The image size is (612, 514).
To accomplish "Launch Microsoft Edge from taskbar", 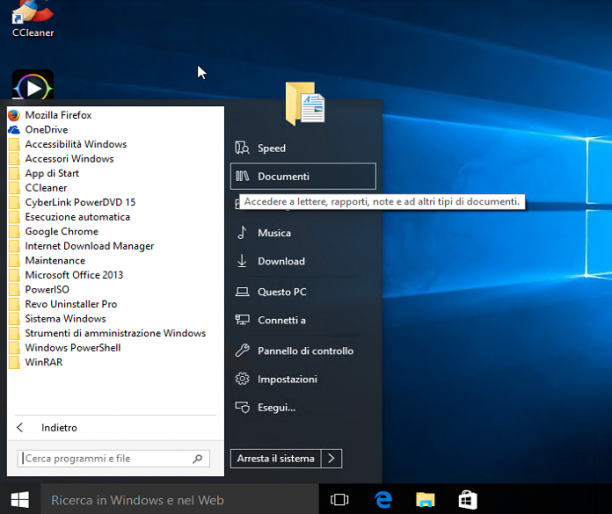I will 383,500.
